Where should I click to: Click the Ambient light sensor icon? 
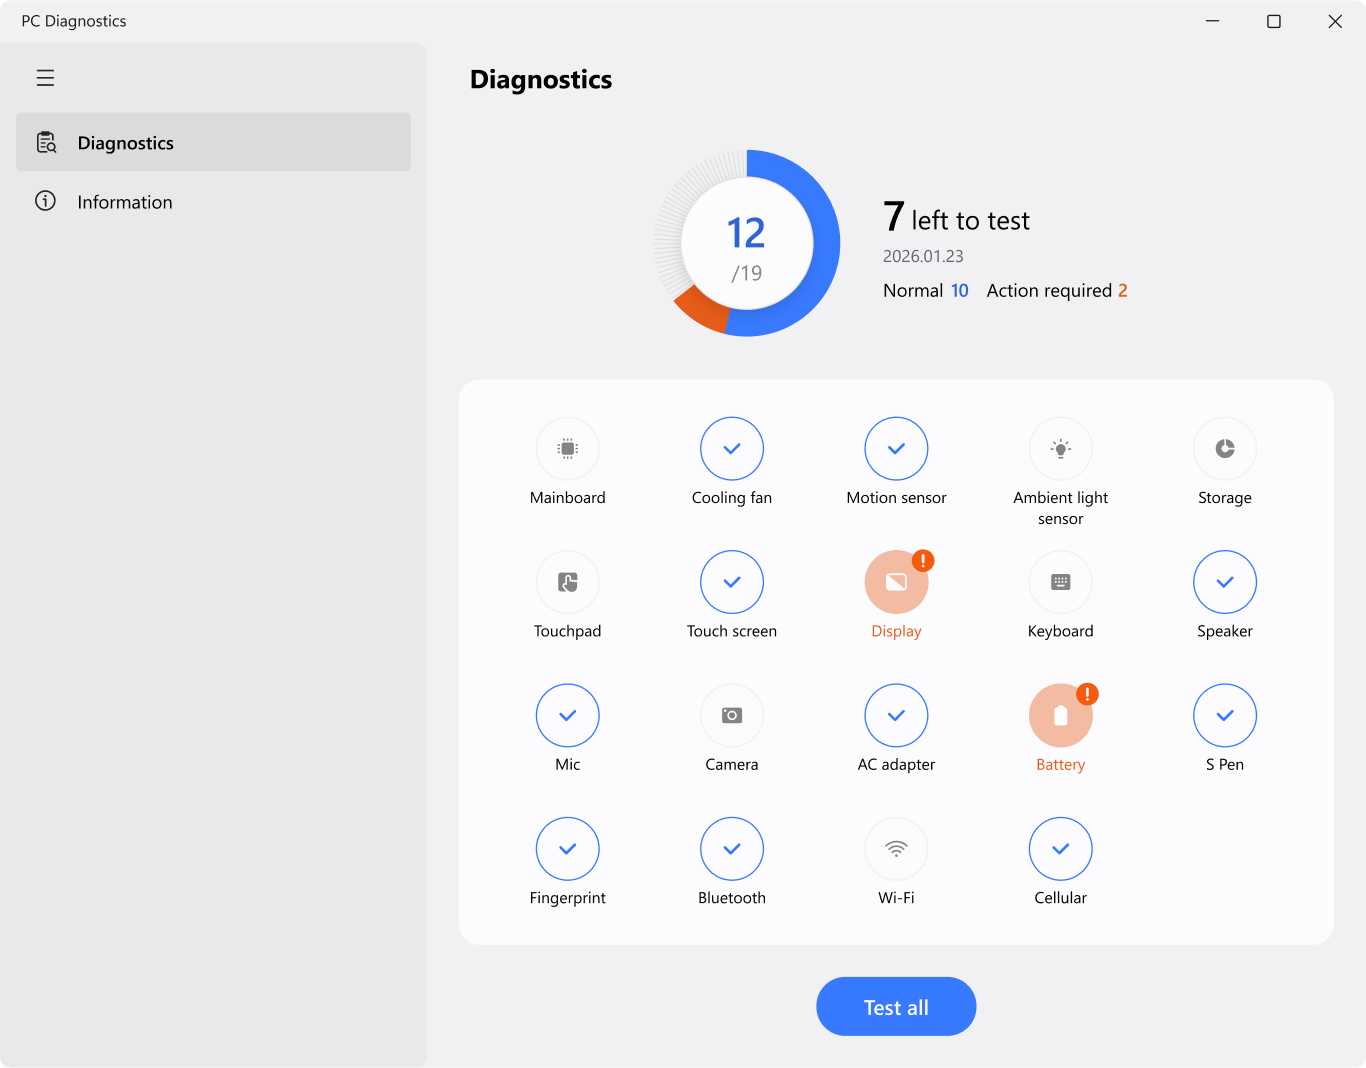tap(1061, 448)
